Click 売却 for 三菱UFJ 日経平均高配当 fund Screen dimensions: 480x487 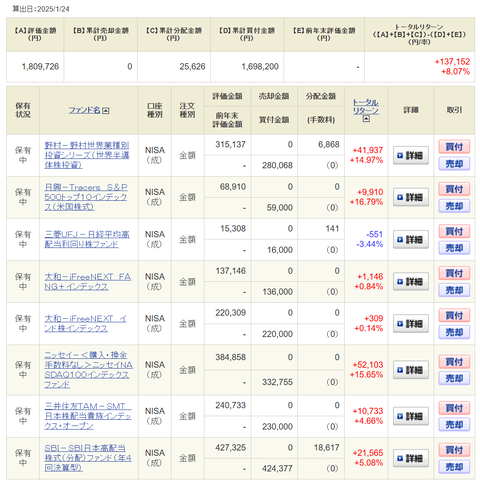pyautogui.click(x=454, y=248)
